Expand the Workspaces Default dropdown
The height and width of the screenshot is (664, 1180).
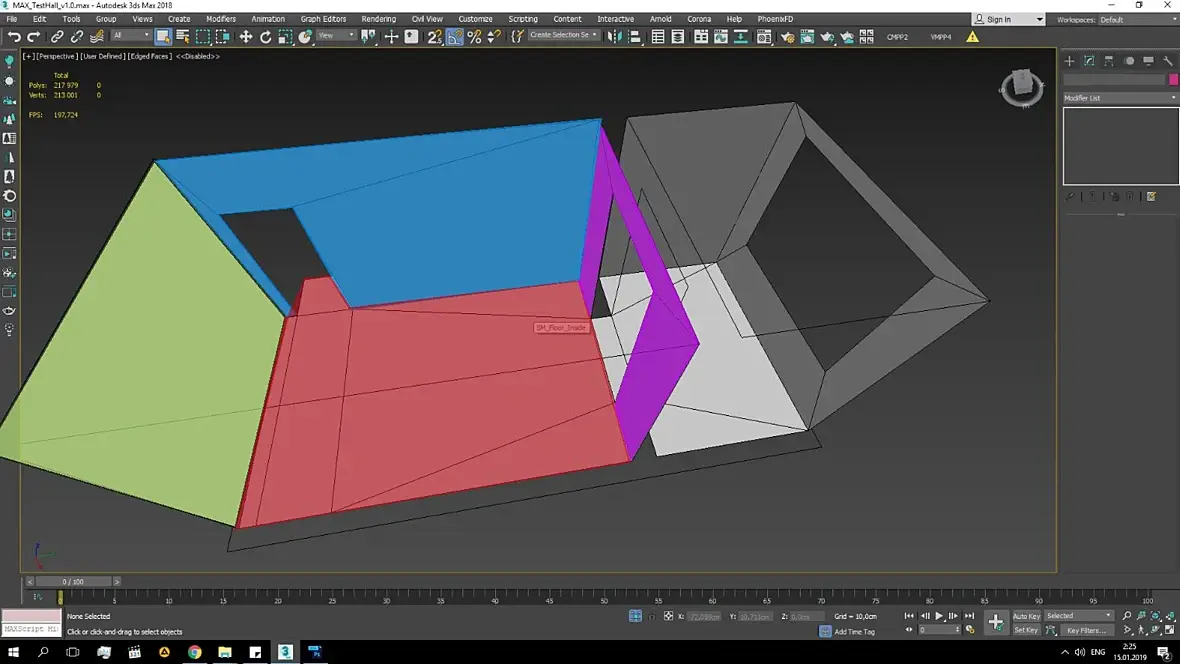pyautogui.click(x=1136, y=19)
